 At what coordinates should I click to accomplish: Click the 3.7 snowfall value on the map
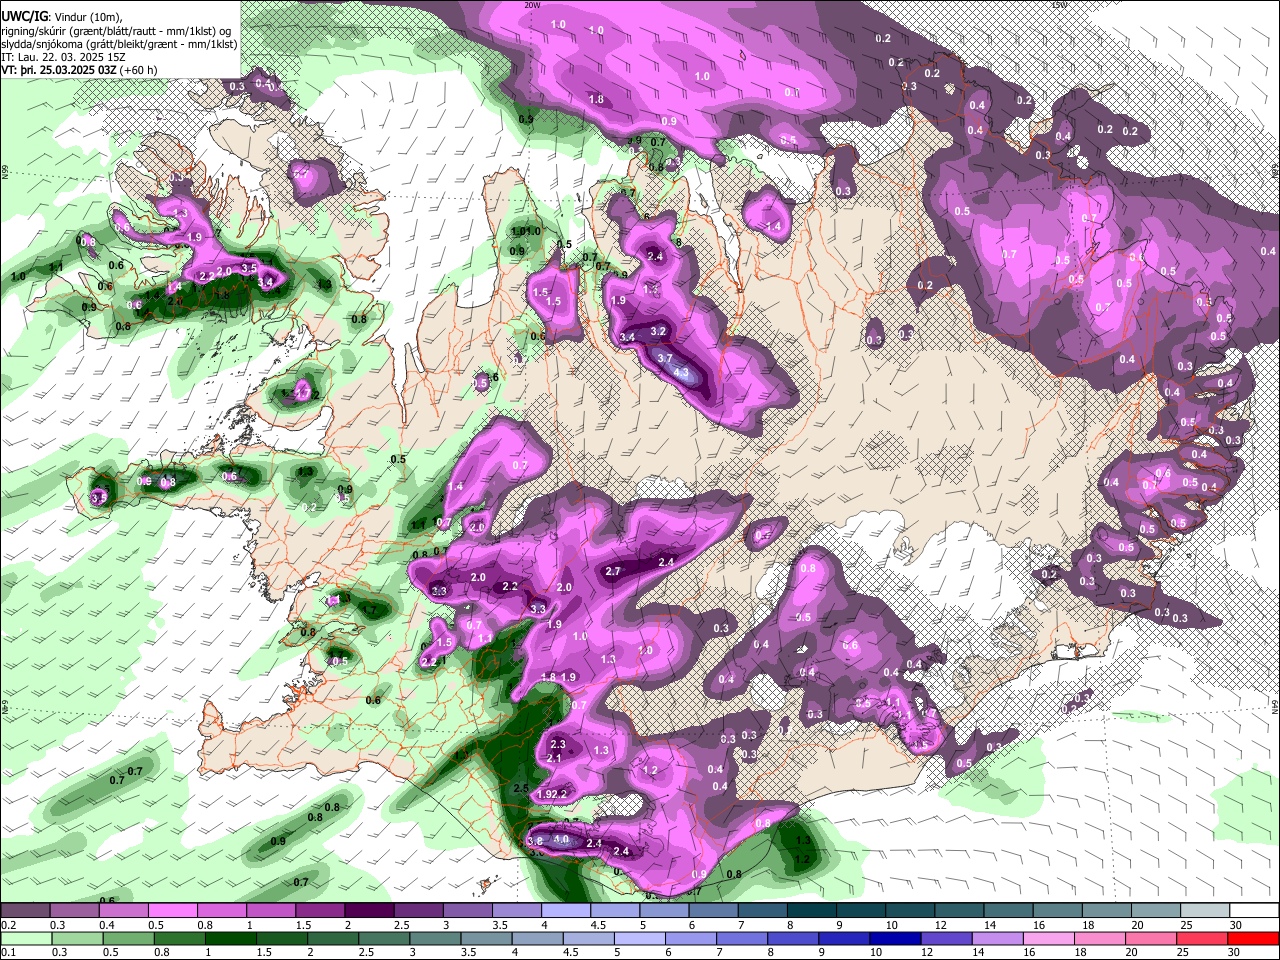[665, 358]
